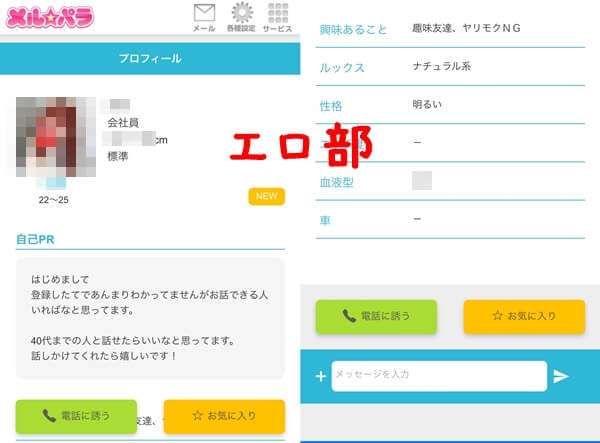
Task: Click 血液型 label
Action: pos(336,182)
